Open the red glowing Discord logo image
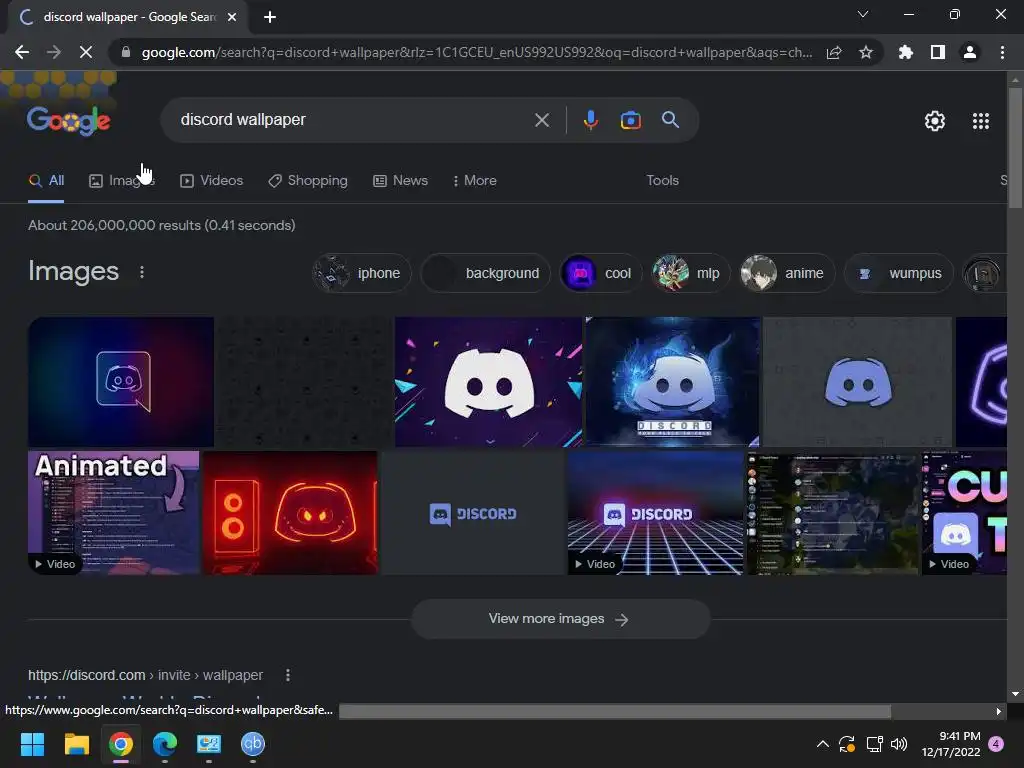Screen dimensions: 1024x768 (291, 513)
